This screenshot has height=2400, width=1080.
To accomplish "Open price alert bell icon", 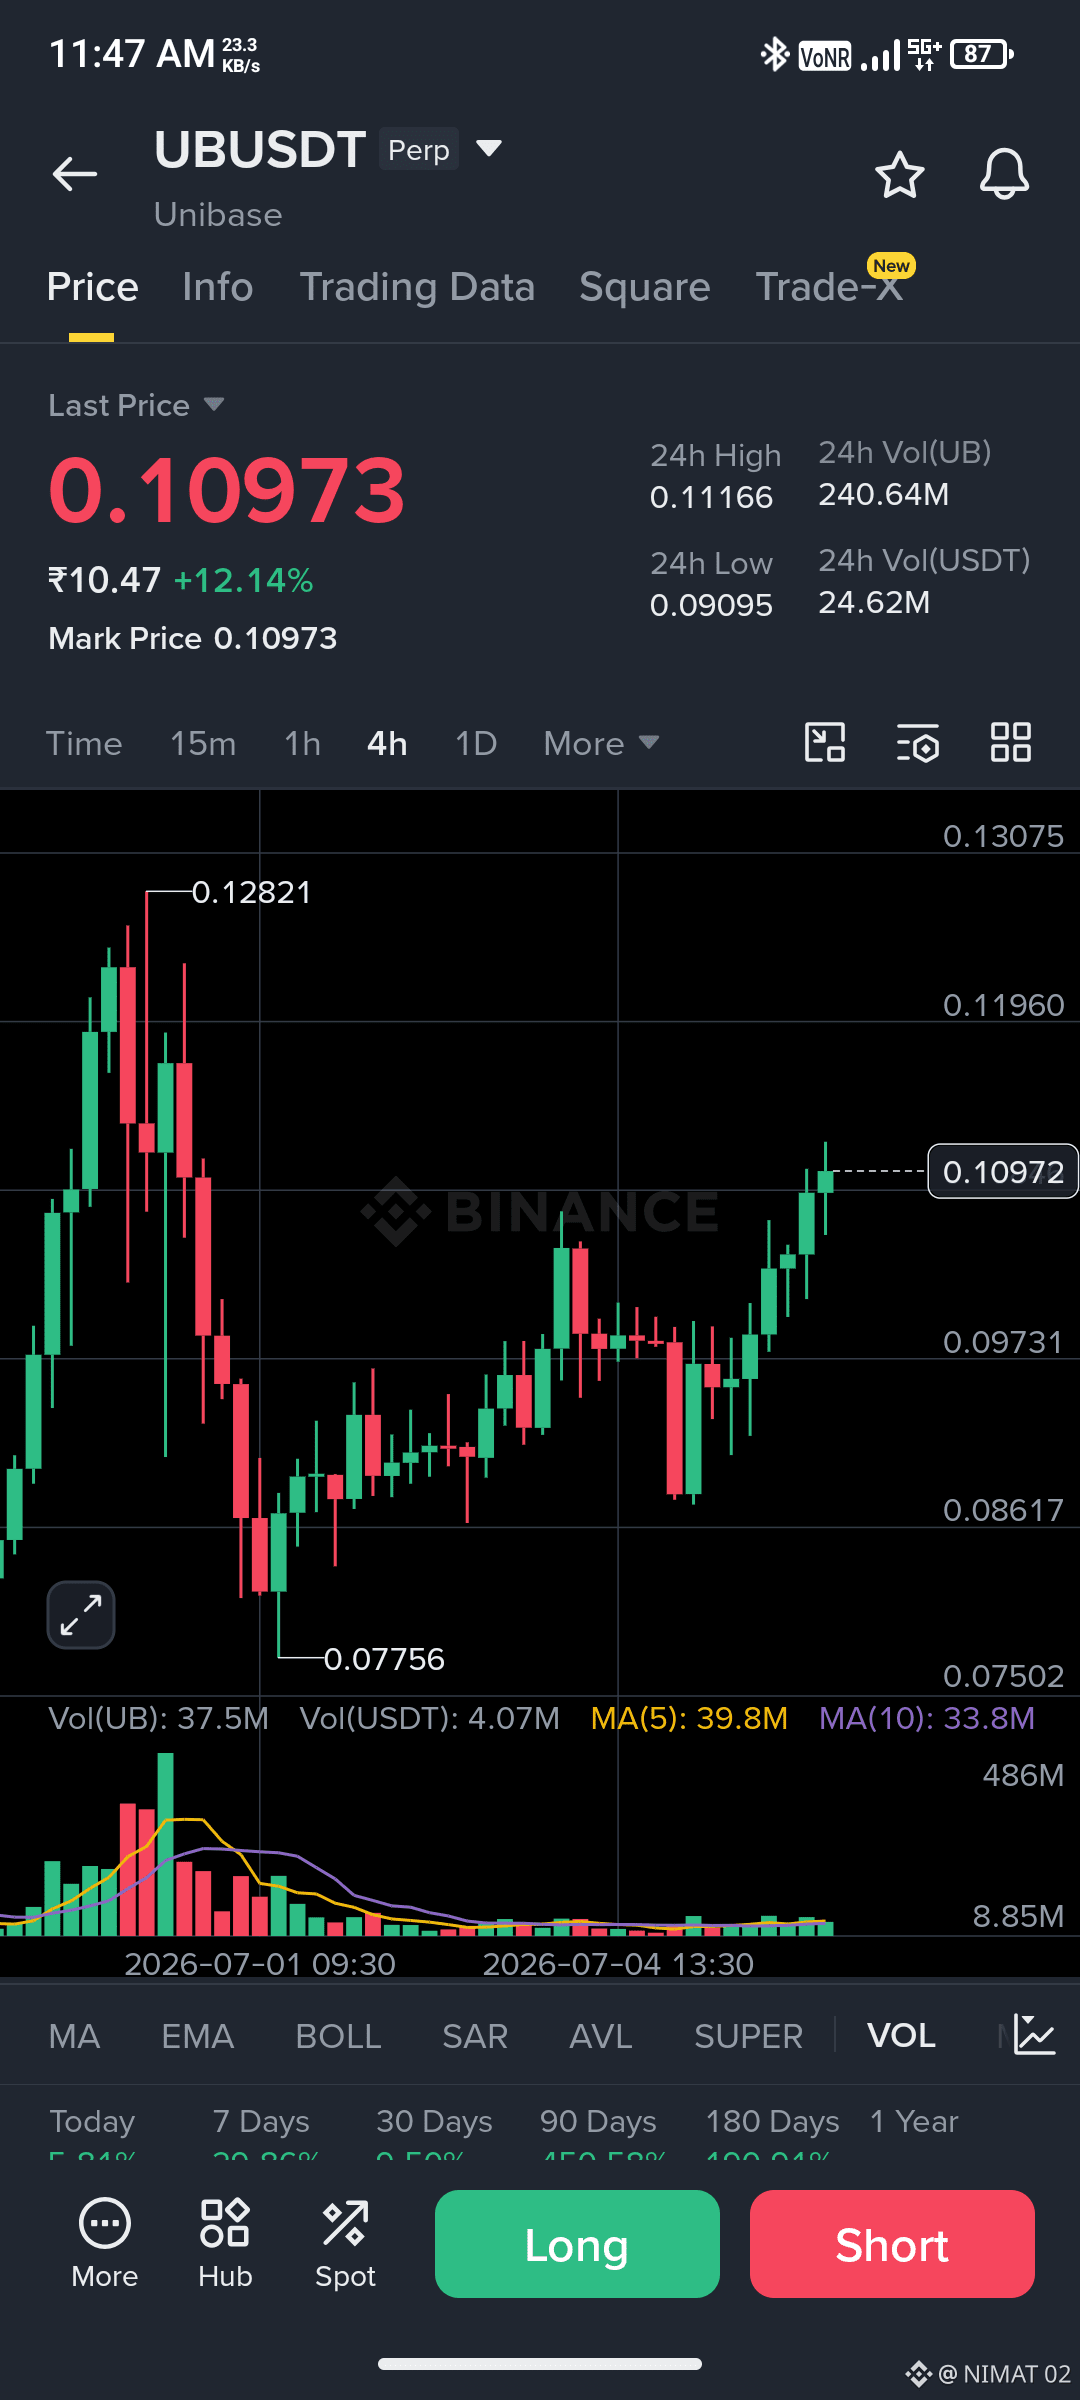I will tap(1004, 175).
